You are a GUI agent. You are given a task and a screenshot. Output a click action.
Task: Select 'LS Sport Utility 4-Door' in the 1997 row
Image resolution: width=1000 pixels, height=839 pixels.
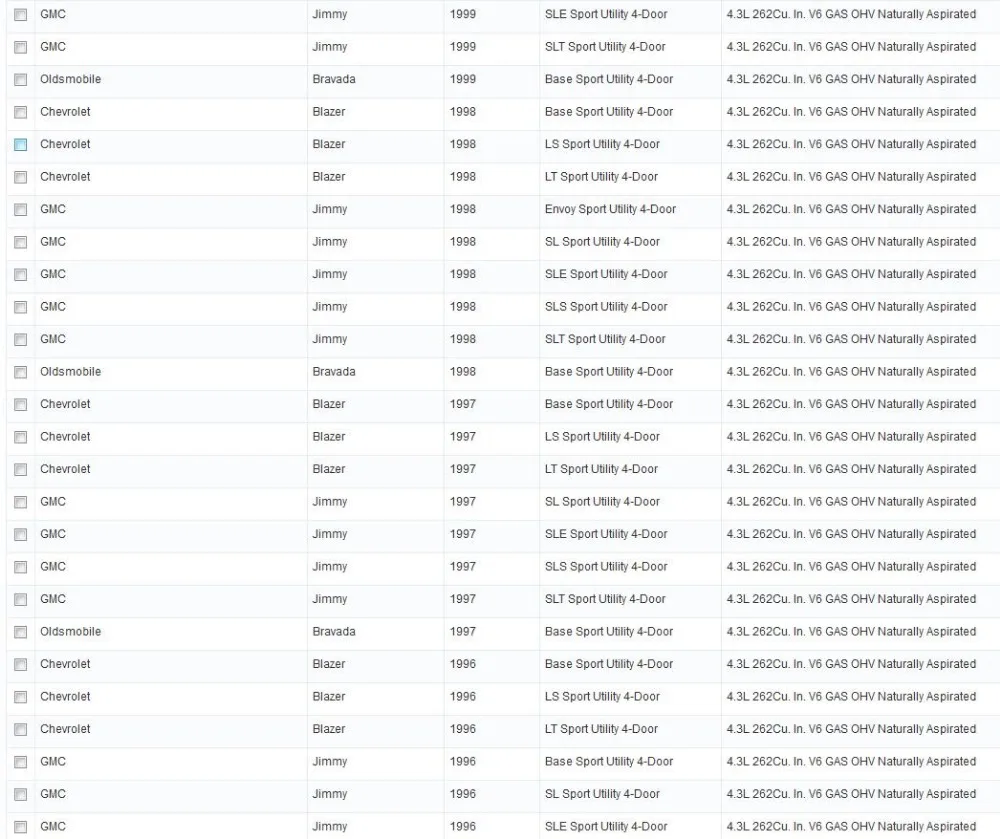pos(602,437)
